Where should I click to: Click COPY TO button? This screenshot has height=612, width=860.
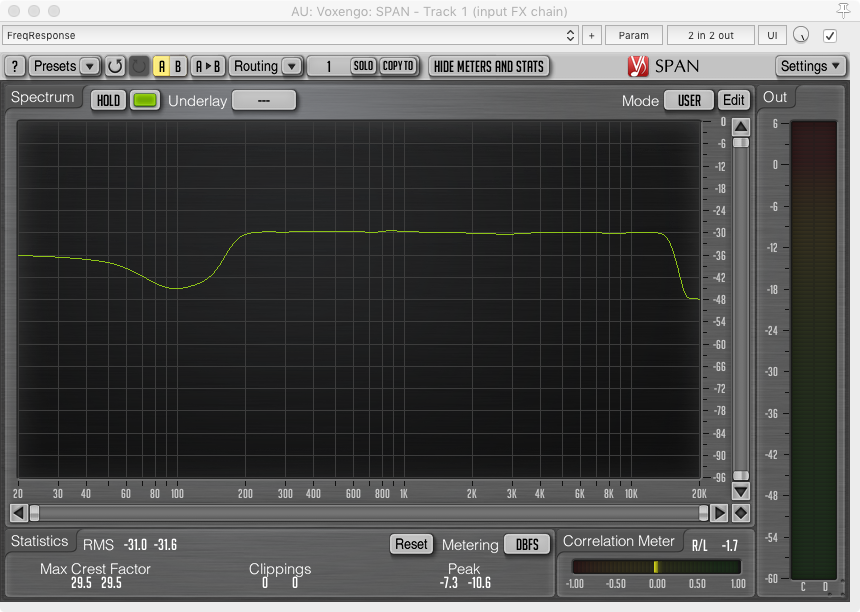398,66
